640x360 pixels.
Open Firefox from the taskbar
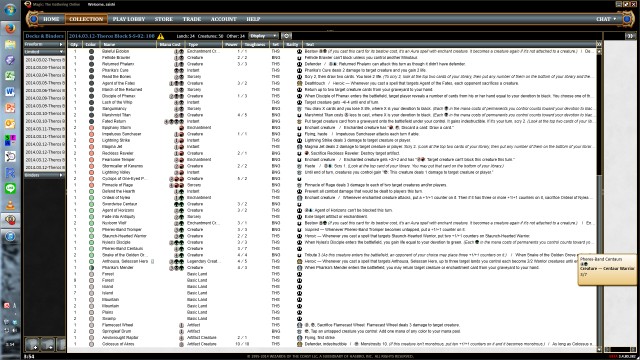(x=10, y=28)
